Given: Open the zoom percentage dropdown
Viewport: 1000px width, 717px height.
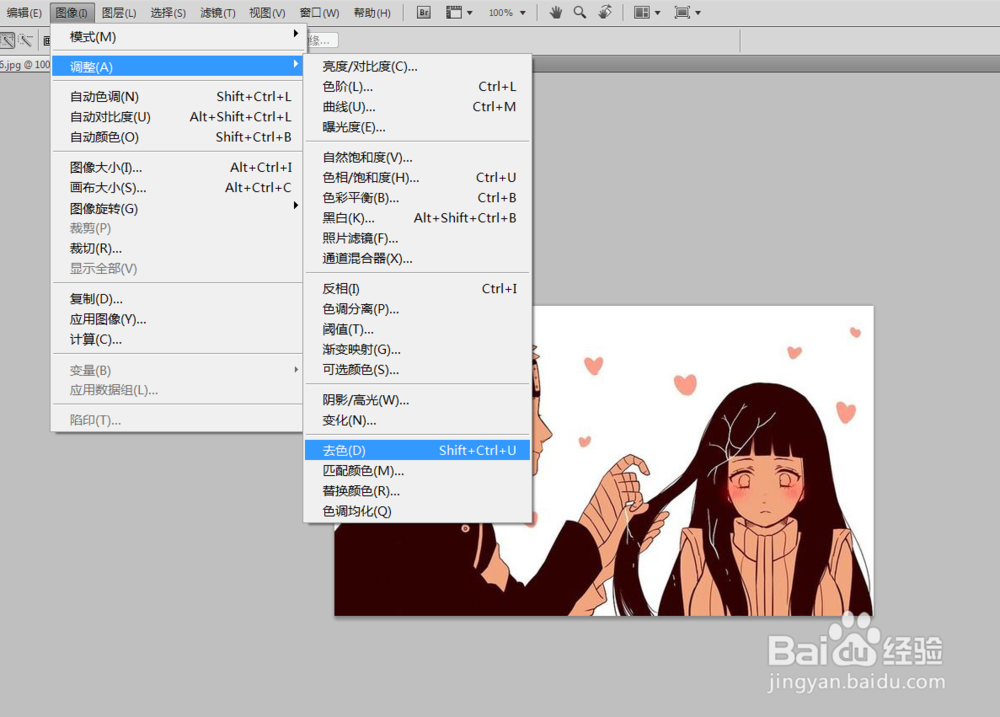Looking at the screenshot, I should [508, 12].
